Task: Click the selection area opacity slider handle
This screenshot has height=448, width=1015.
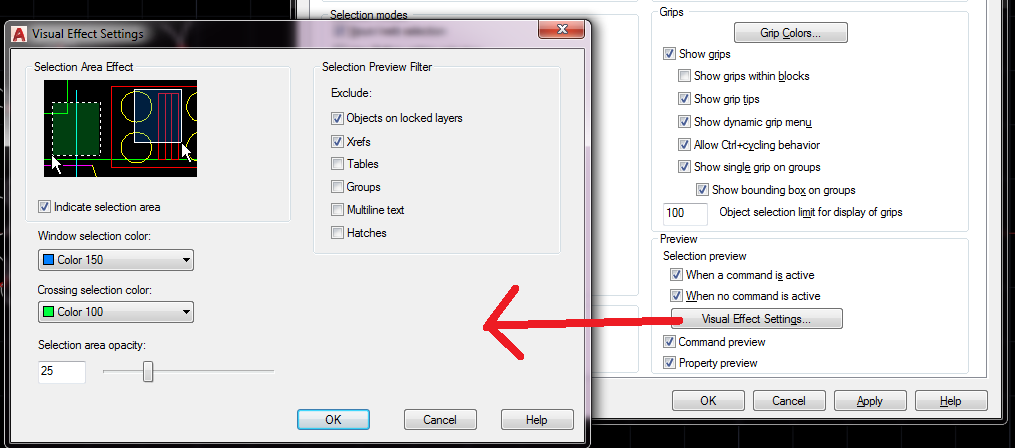Action: coord(148,372)
